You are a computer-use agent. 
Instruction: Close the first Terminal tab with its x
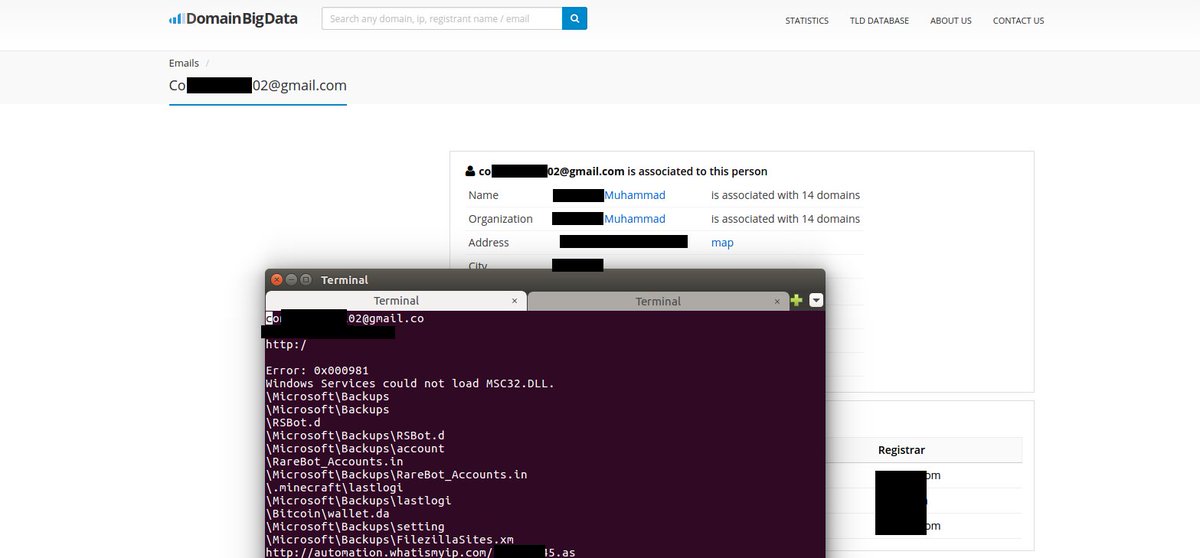(515, 301)
